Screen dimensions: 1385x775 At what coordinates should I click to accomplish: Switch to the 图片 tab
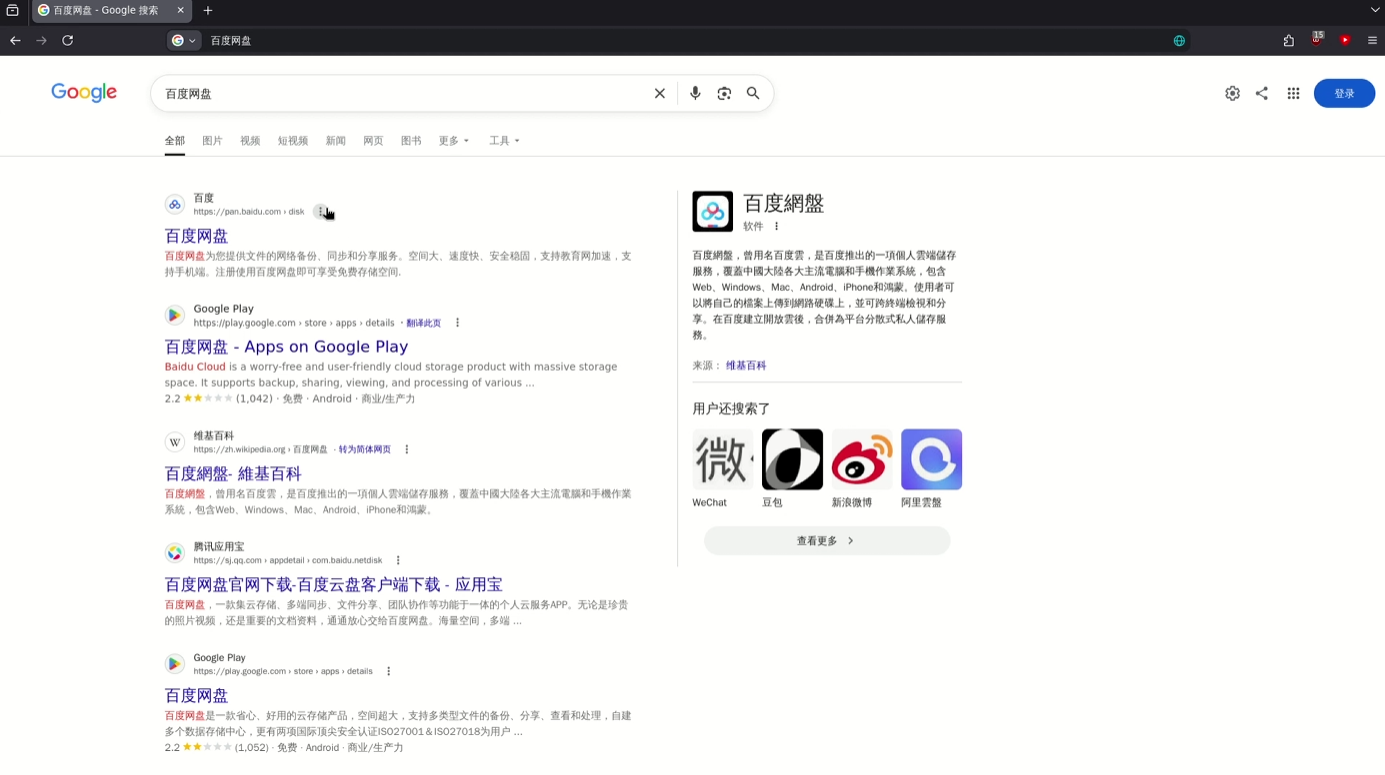212,141
